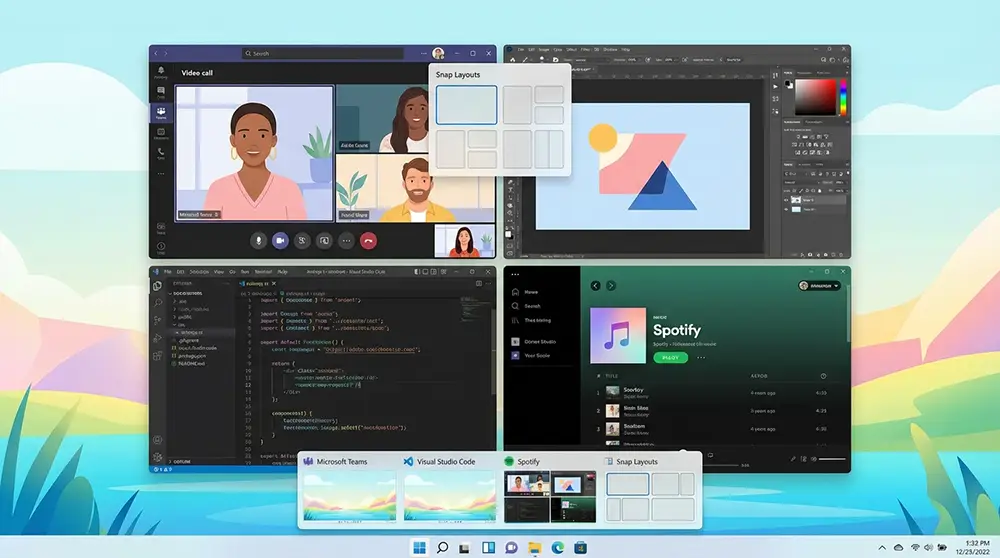The height and width of the screenshot is (558, 1000).
Task: Open the Explorer icon in VS Code activity bar
Action: (x=158, y=286)
